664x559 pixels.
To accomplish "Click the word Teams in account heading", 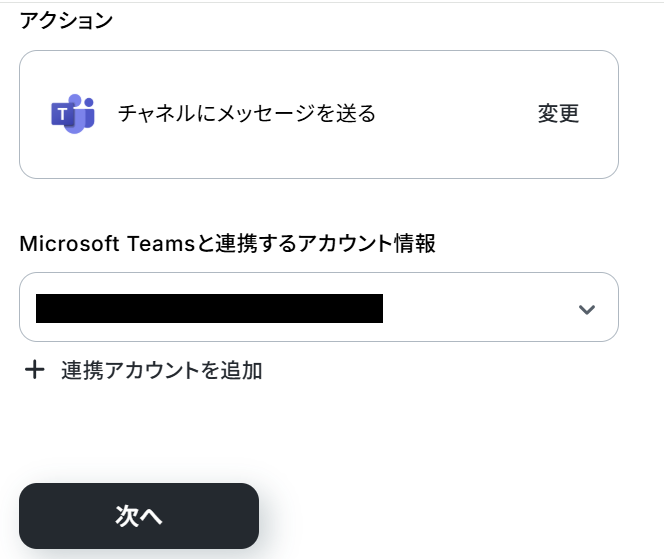I will tap(161, 244).
